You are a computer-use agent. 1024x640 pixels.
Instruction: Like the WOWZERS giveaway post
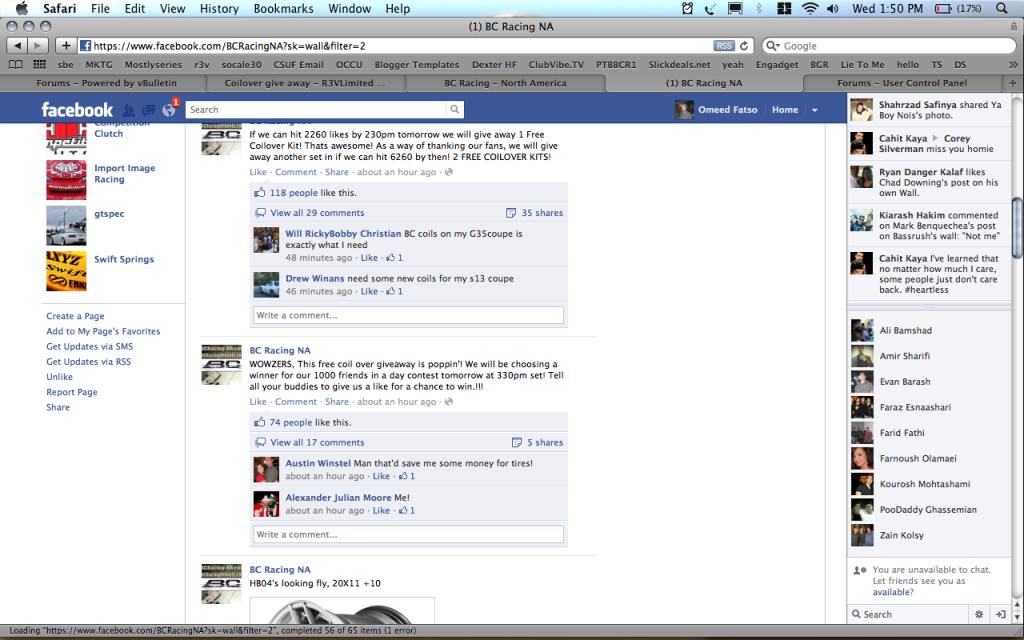[x=258, y=402]
